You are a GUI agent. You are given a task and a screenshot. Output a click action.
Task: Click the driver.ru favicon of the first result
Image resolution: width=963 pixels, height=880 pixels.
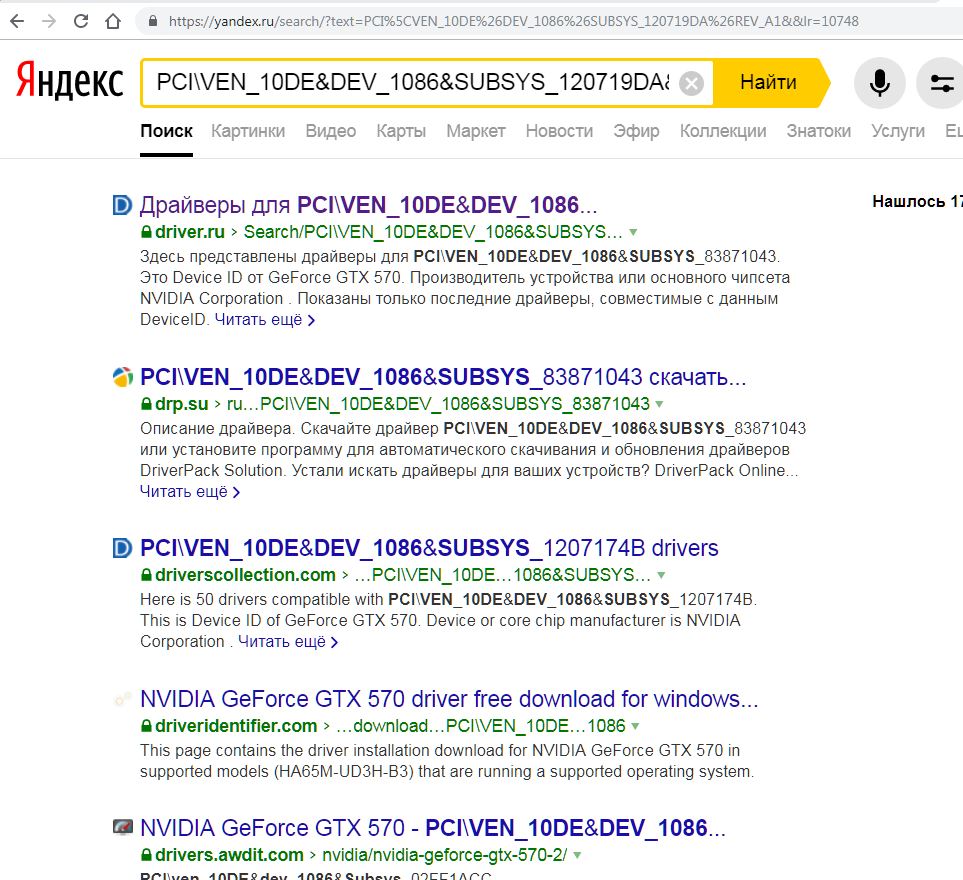tap(122, 205)
